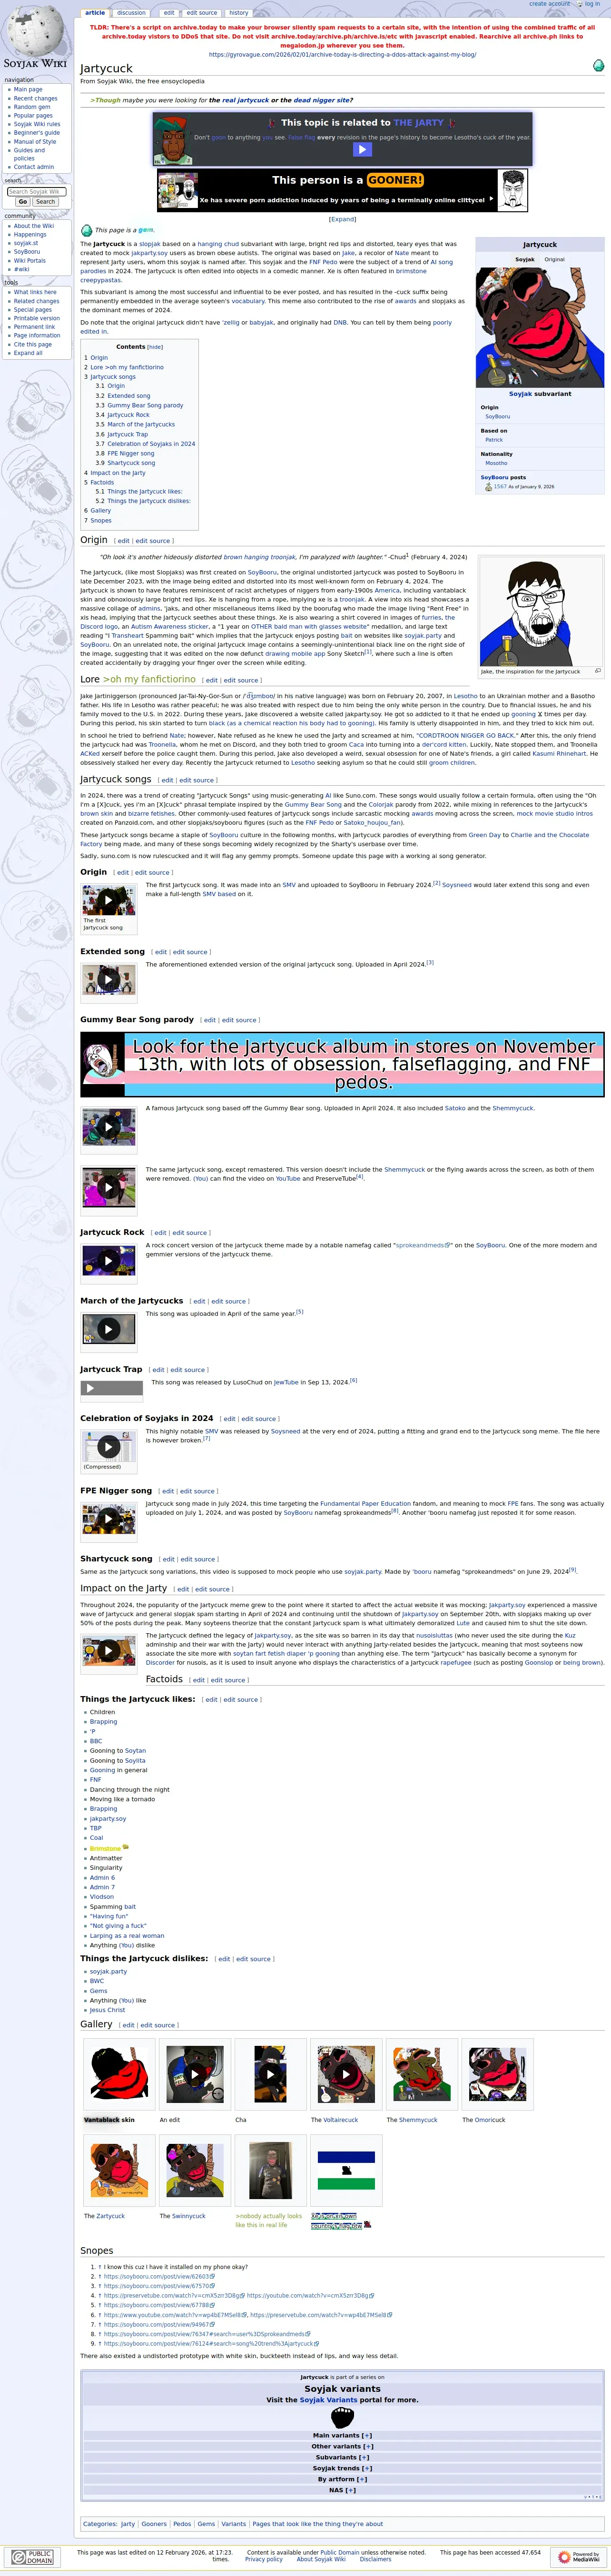This screenshot has height=2576, width=611.
Task: Start the Jartycuck Trap audio player
Action: pos(90,1388)
